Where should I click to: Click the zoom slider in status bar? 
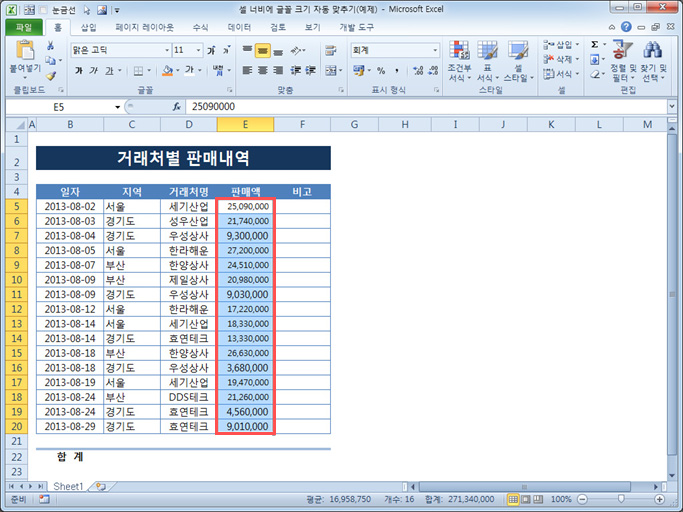pos(621,499)
